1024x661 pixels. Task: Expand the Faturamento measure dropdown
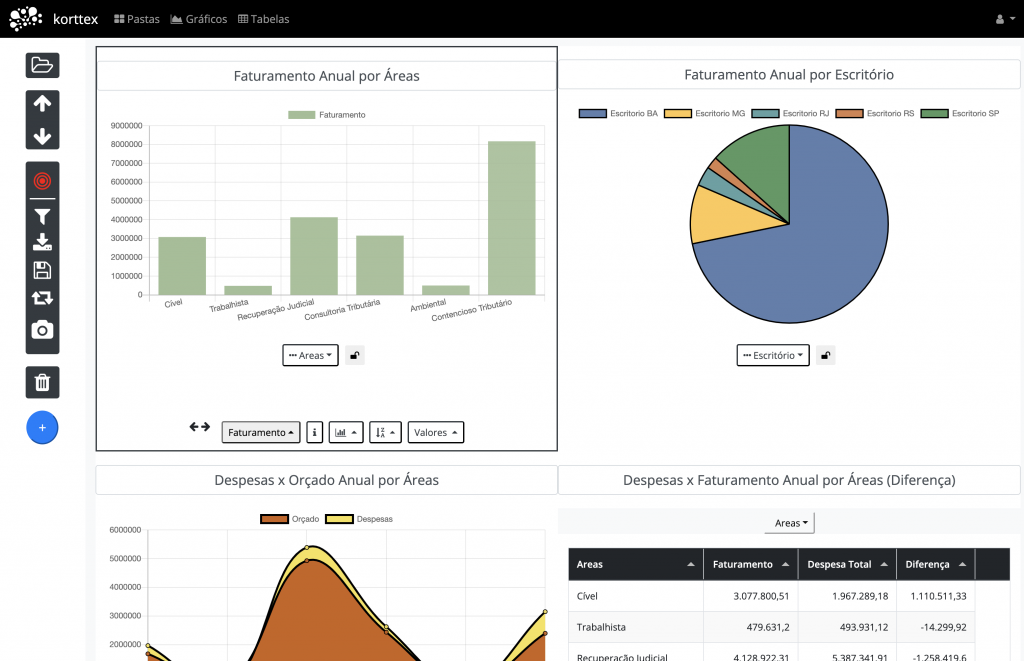pos(260,432)
